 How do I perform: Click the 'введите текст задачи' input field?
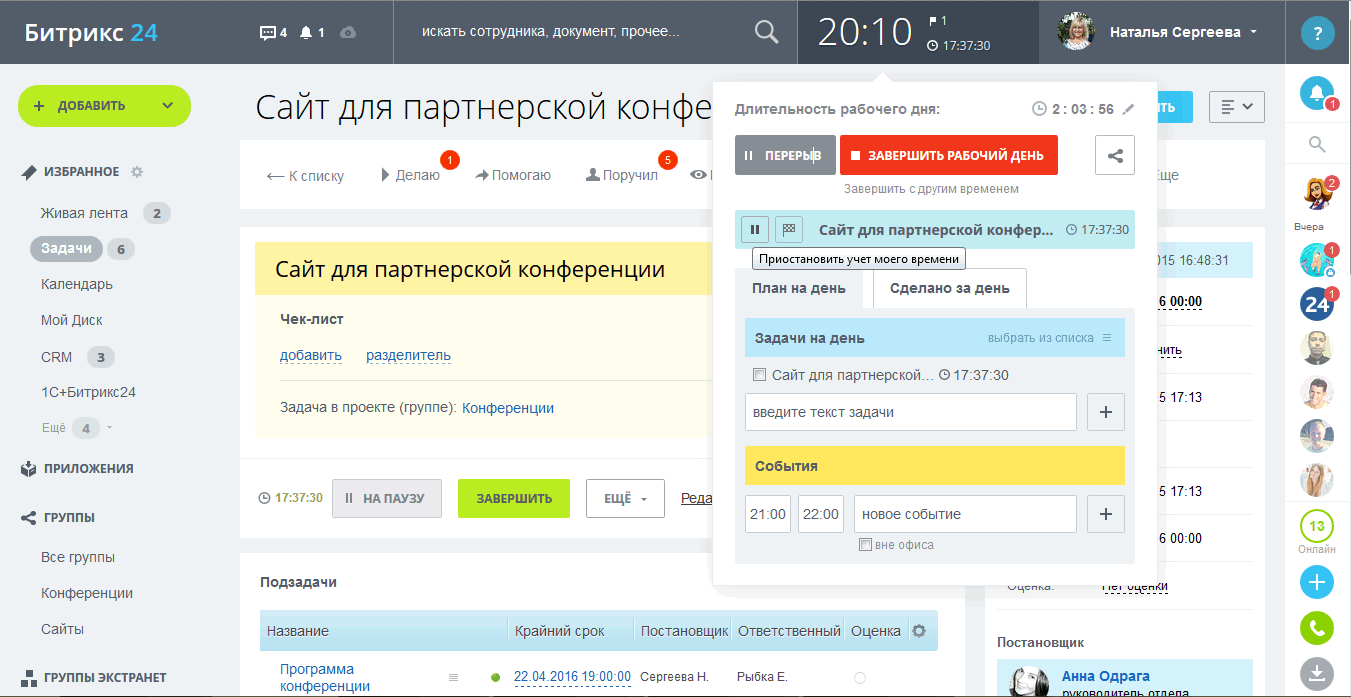tap(910, 412)
